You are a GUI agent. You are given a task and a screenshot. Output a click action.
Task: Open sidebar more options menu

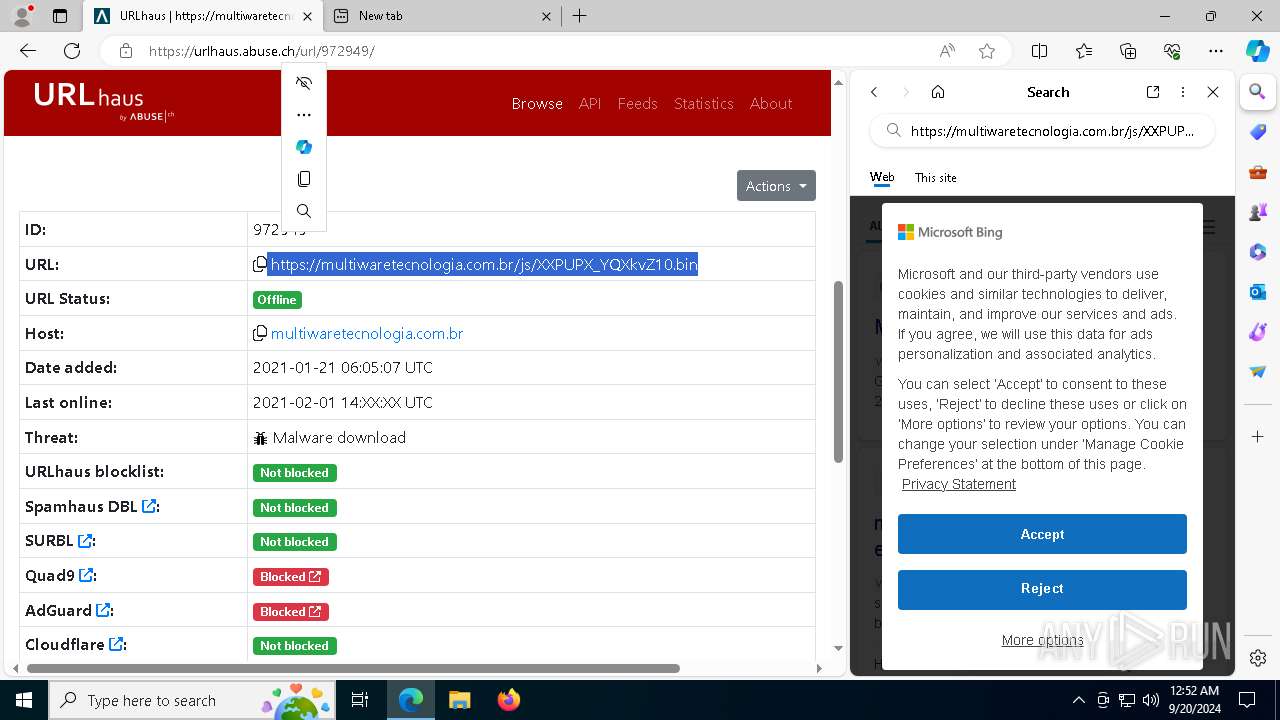click(x=1183, y=92)
